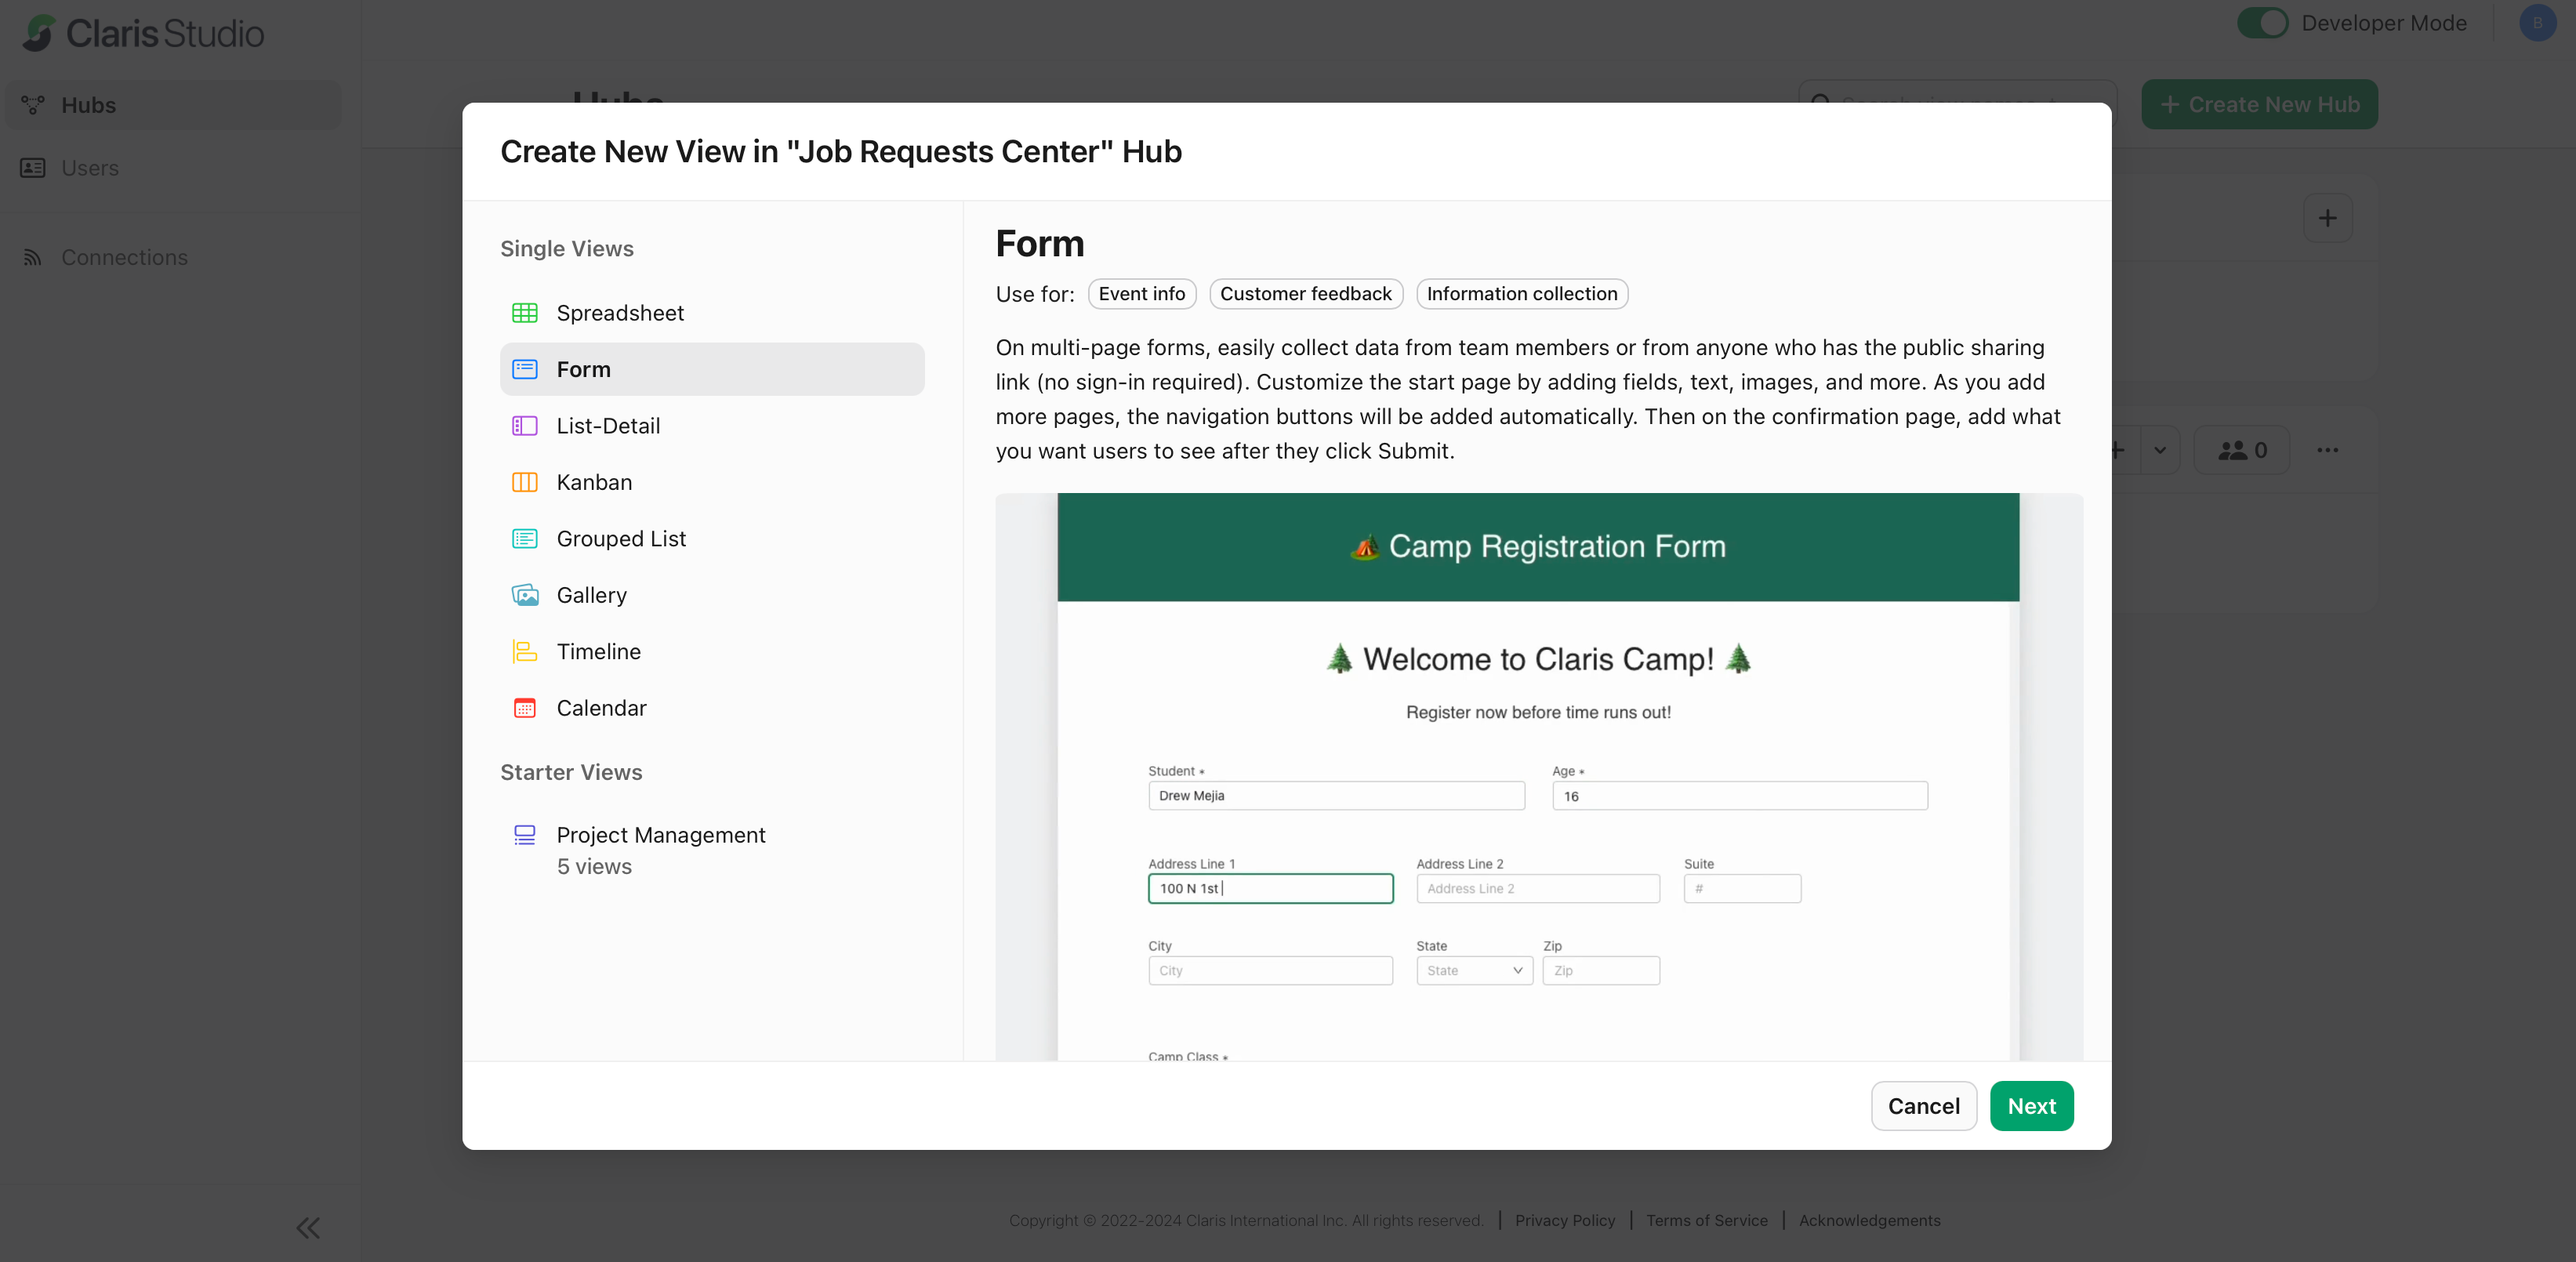Select the Project Management starter view icon

525,835
